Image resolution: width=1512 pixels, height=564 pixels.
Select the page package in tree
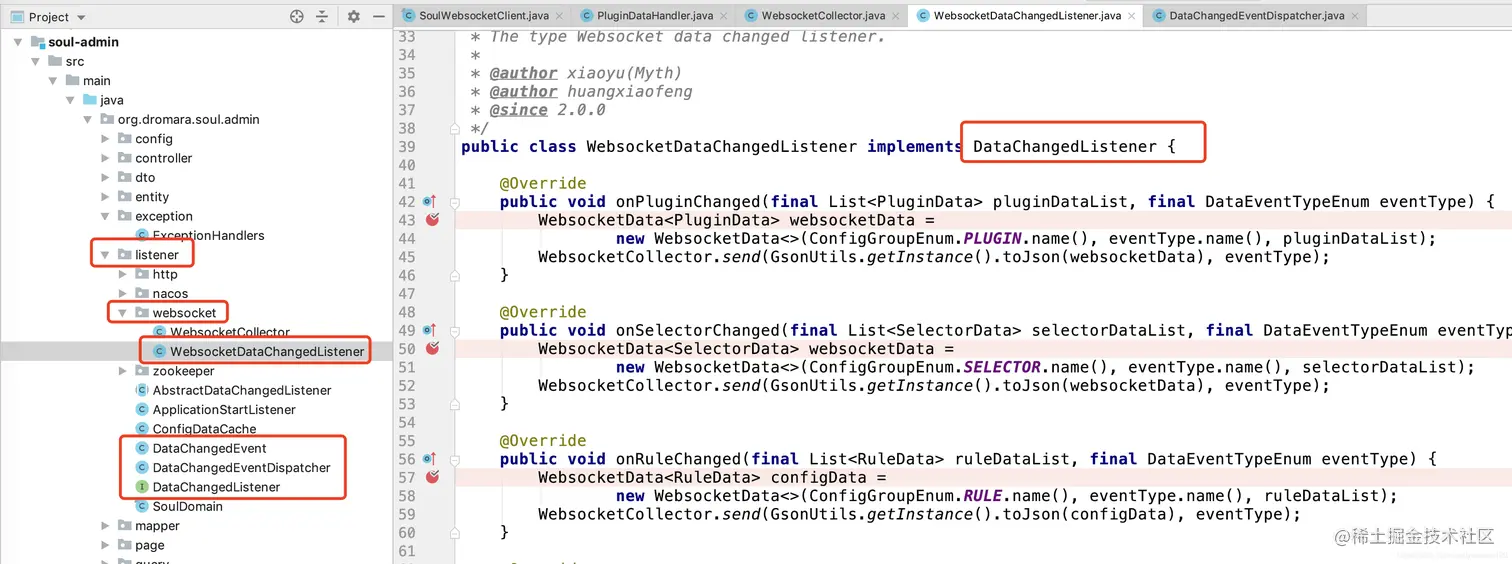[x=150, y=545]
